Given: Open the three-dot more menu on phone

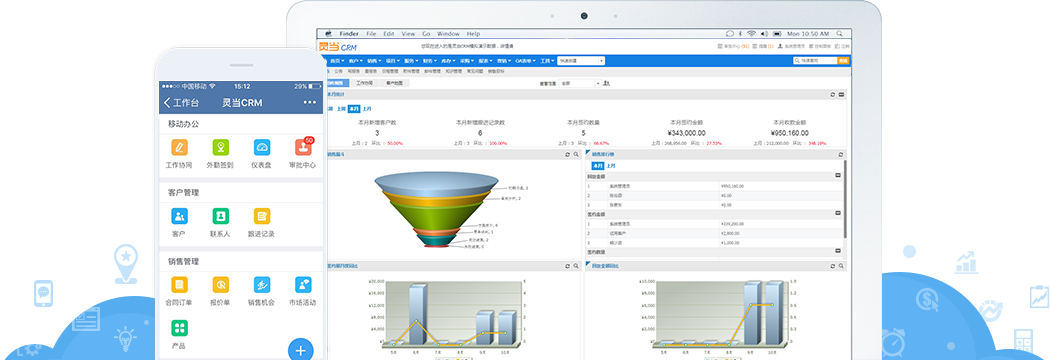Looking at the screenshot, I should 309,102.
